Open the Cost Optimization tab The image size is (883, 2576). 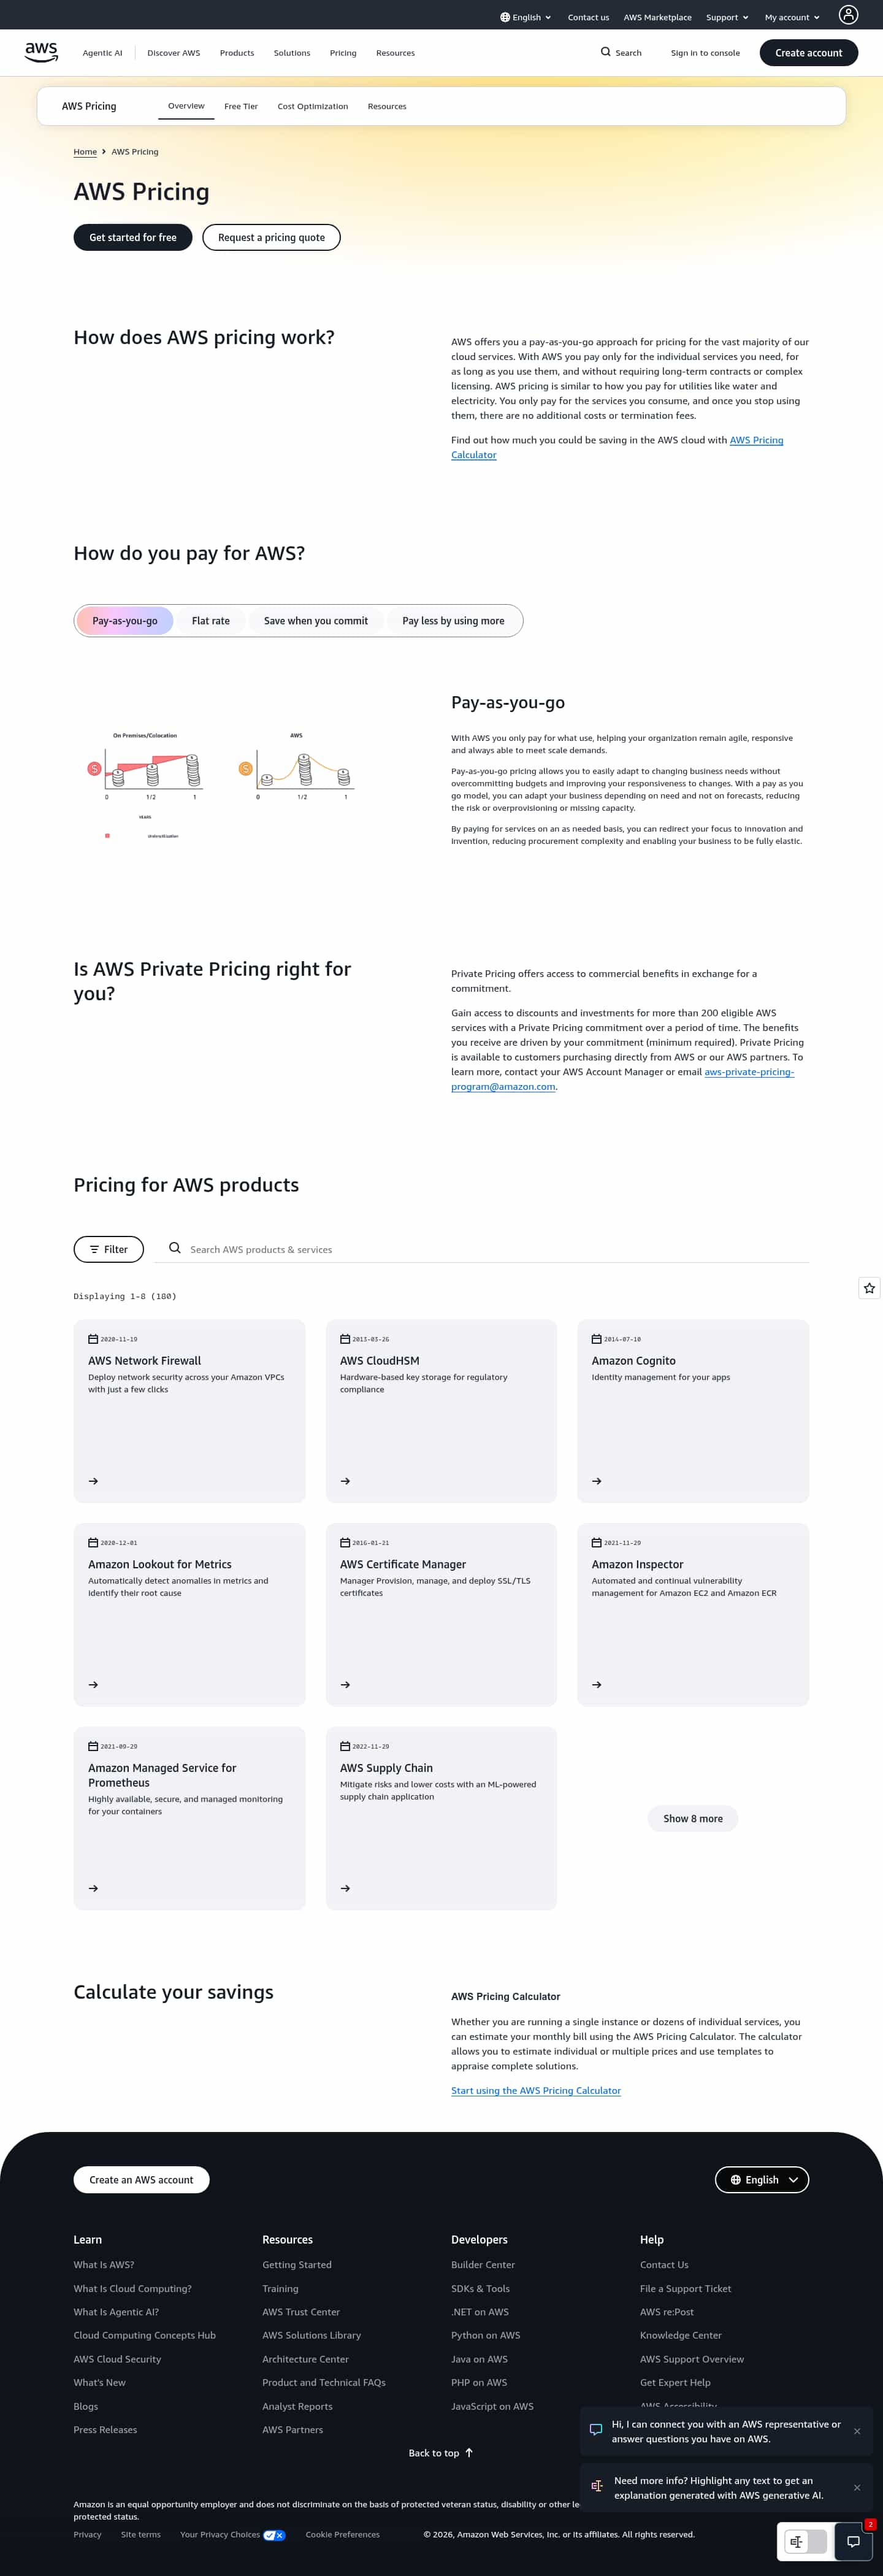point(313,106)
